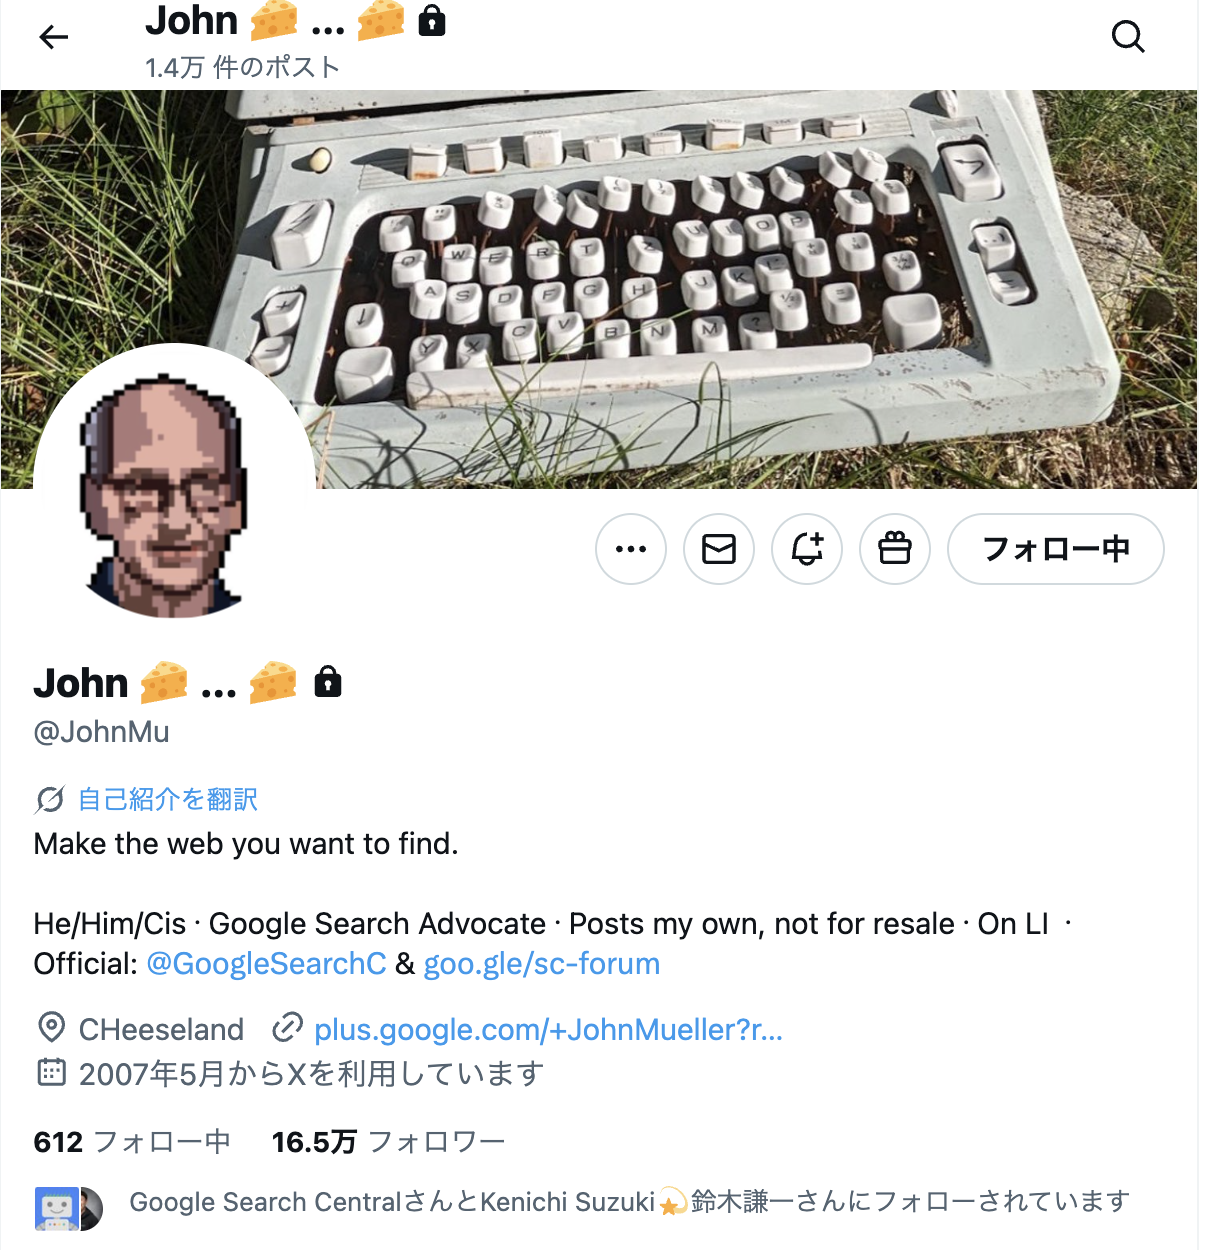
Task: View the 16.5万 フォロワー followers list
Action: (x=388, y=1142)
